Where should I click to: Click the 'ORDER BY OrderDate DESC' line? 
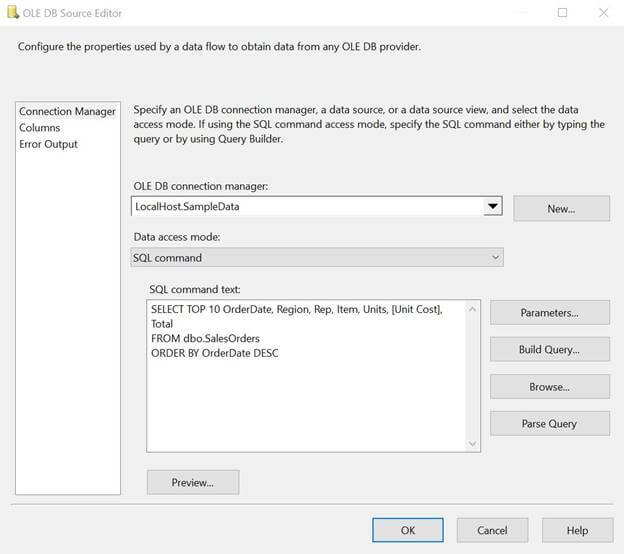[x=215, y=353]
